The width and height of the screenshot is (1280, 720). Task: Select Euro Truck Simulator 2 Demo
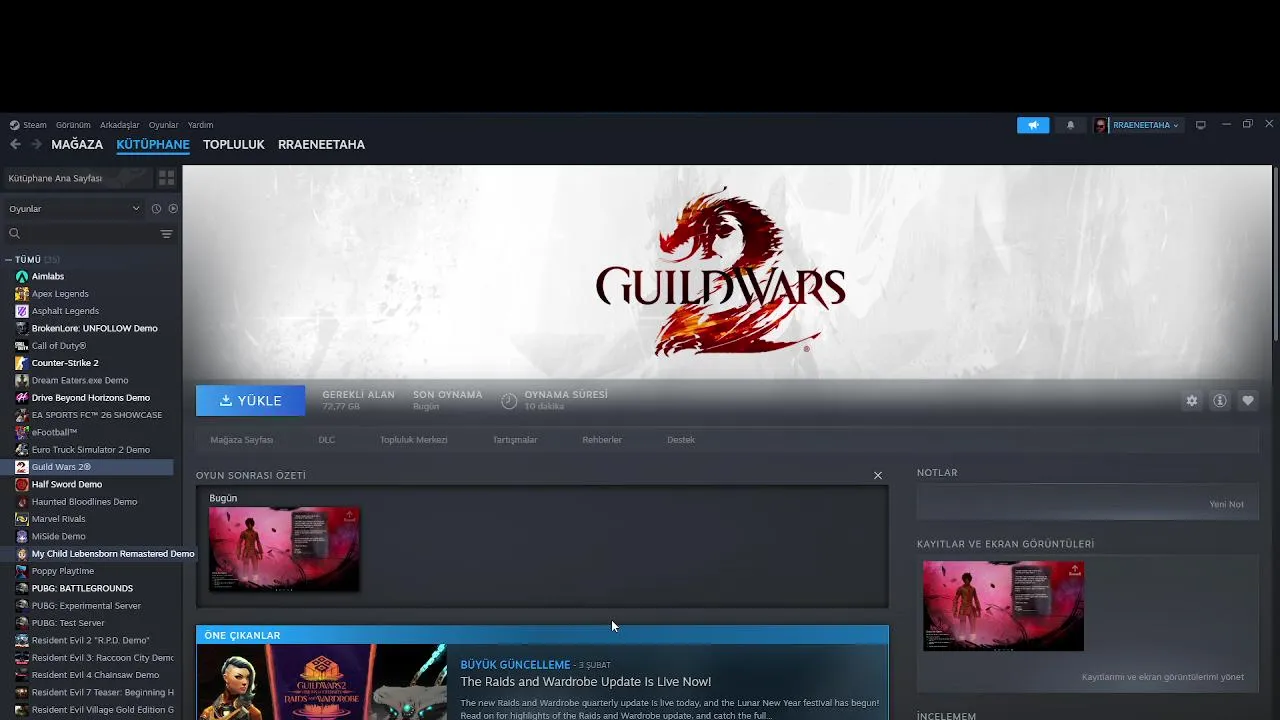[90, 450]
